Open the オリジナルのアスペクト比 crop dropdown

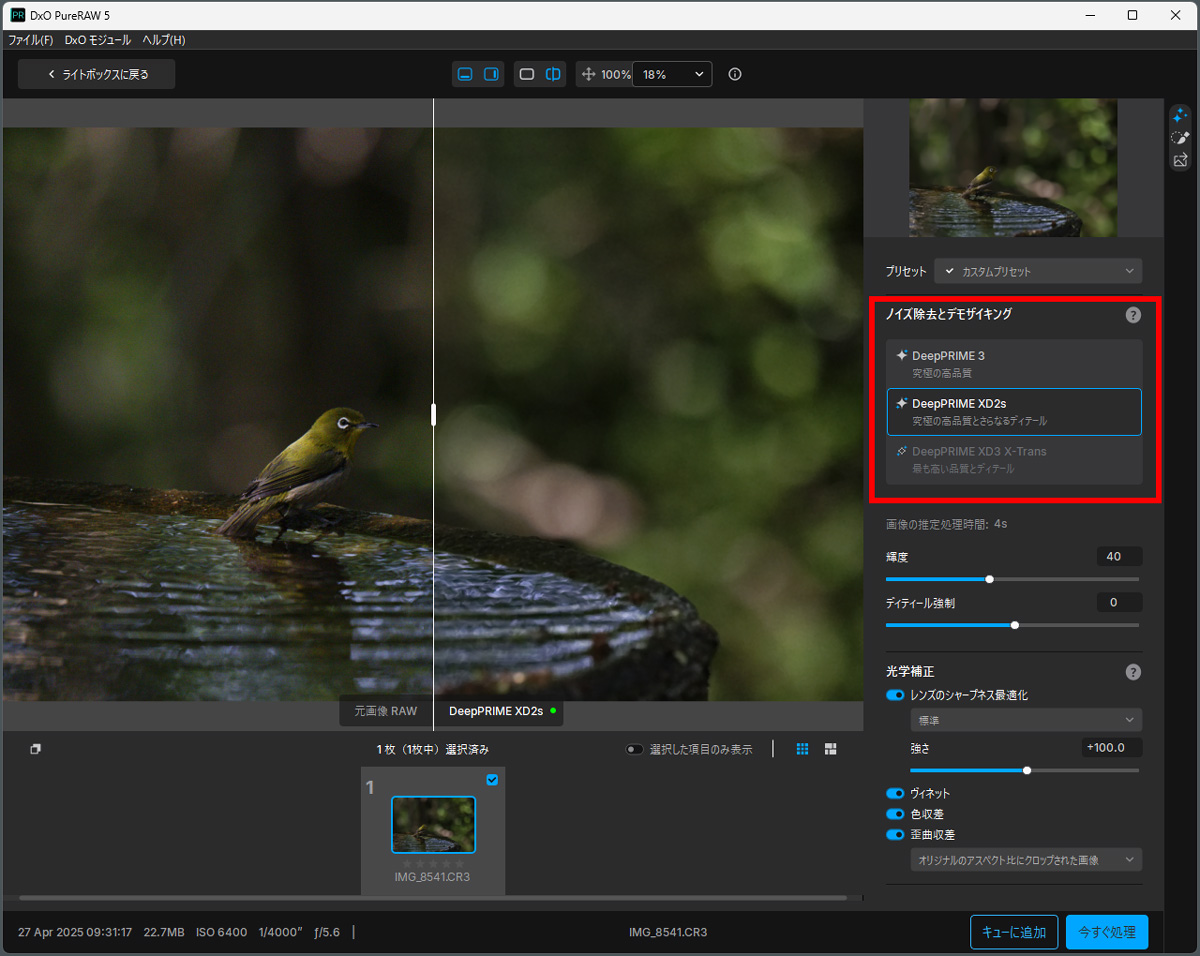point(1026,860)
